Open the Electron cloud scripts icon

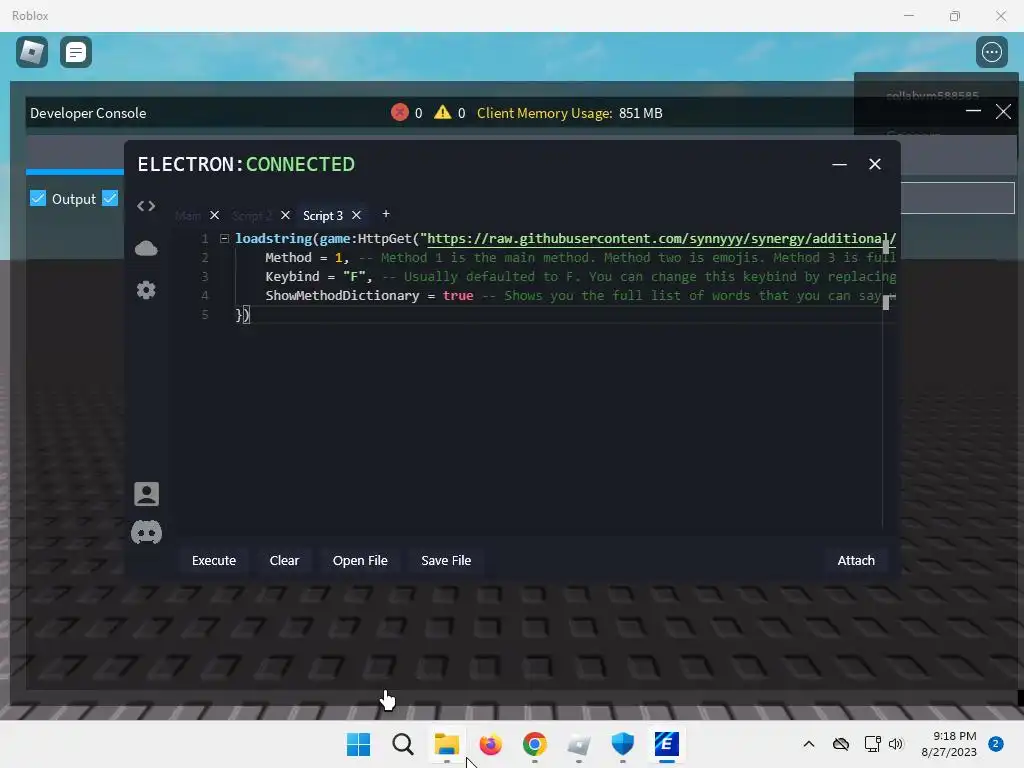point(146,248)
